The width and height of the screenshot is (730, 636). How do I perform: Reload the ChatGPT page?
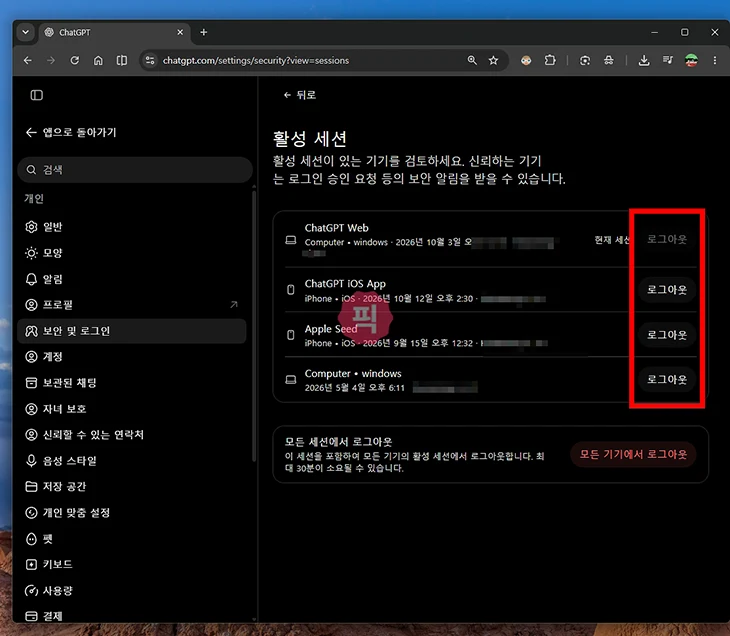(74, 61)
